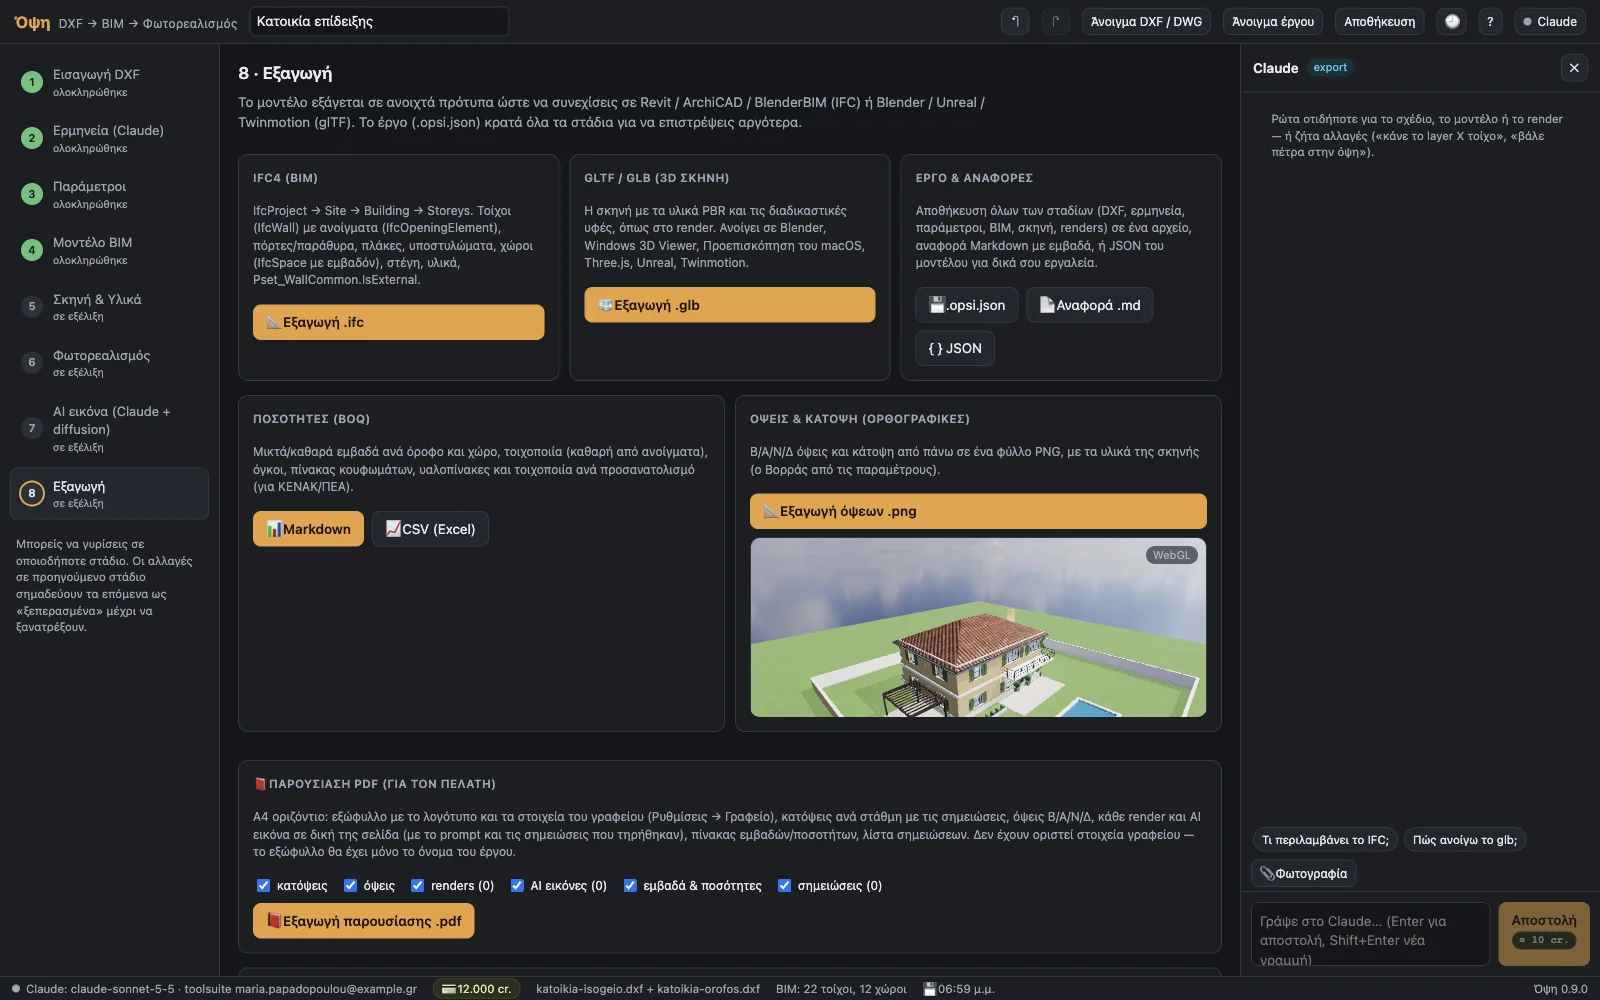Viewport: 1600px width, 1000px height.
Task: Go to stage 5 Σκηνή & Υλικά
Action: 109,306
